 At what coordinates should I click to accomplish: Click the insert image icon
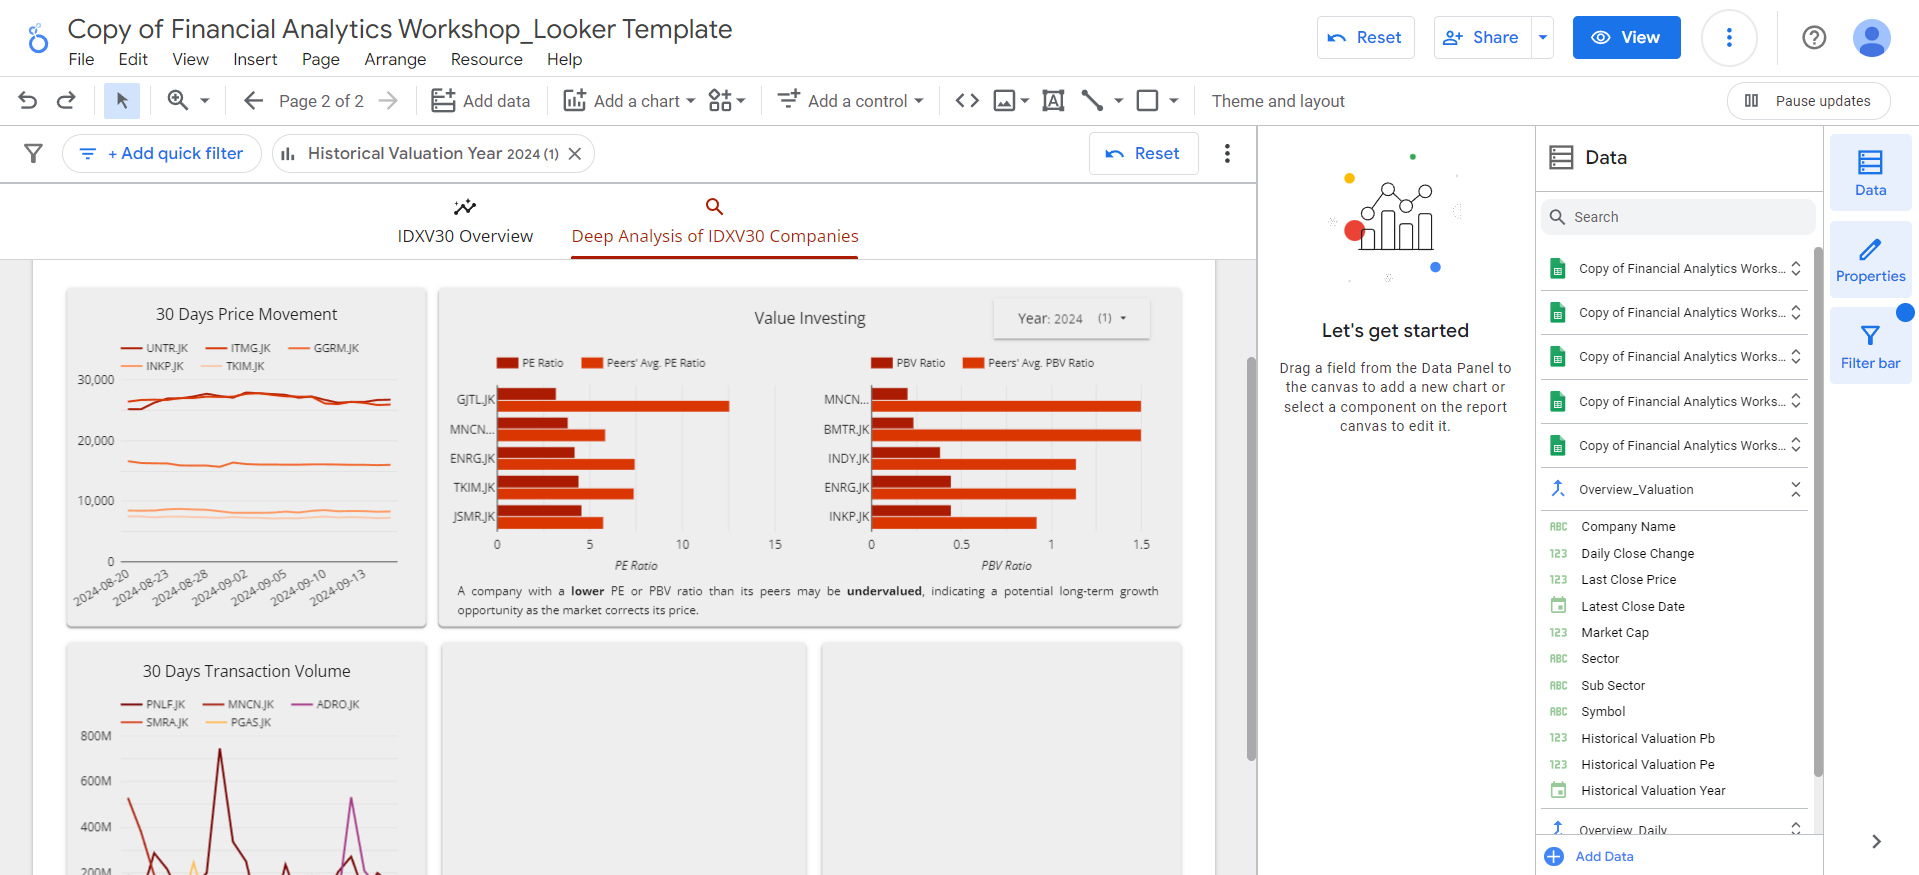pyautogui.click(x=1004, y=101)
